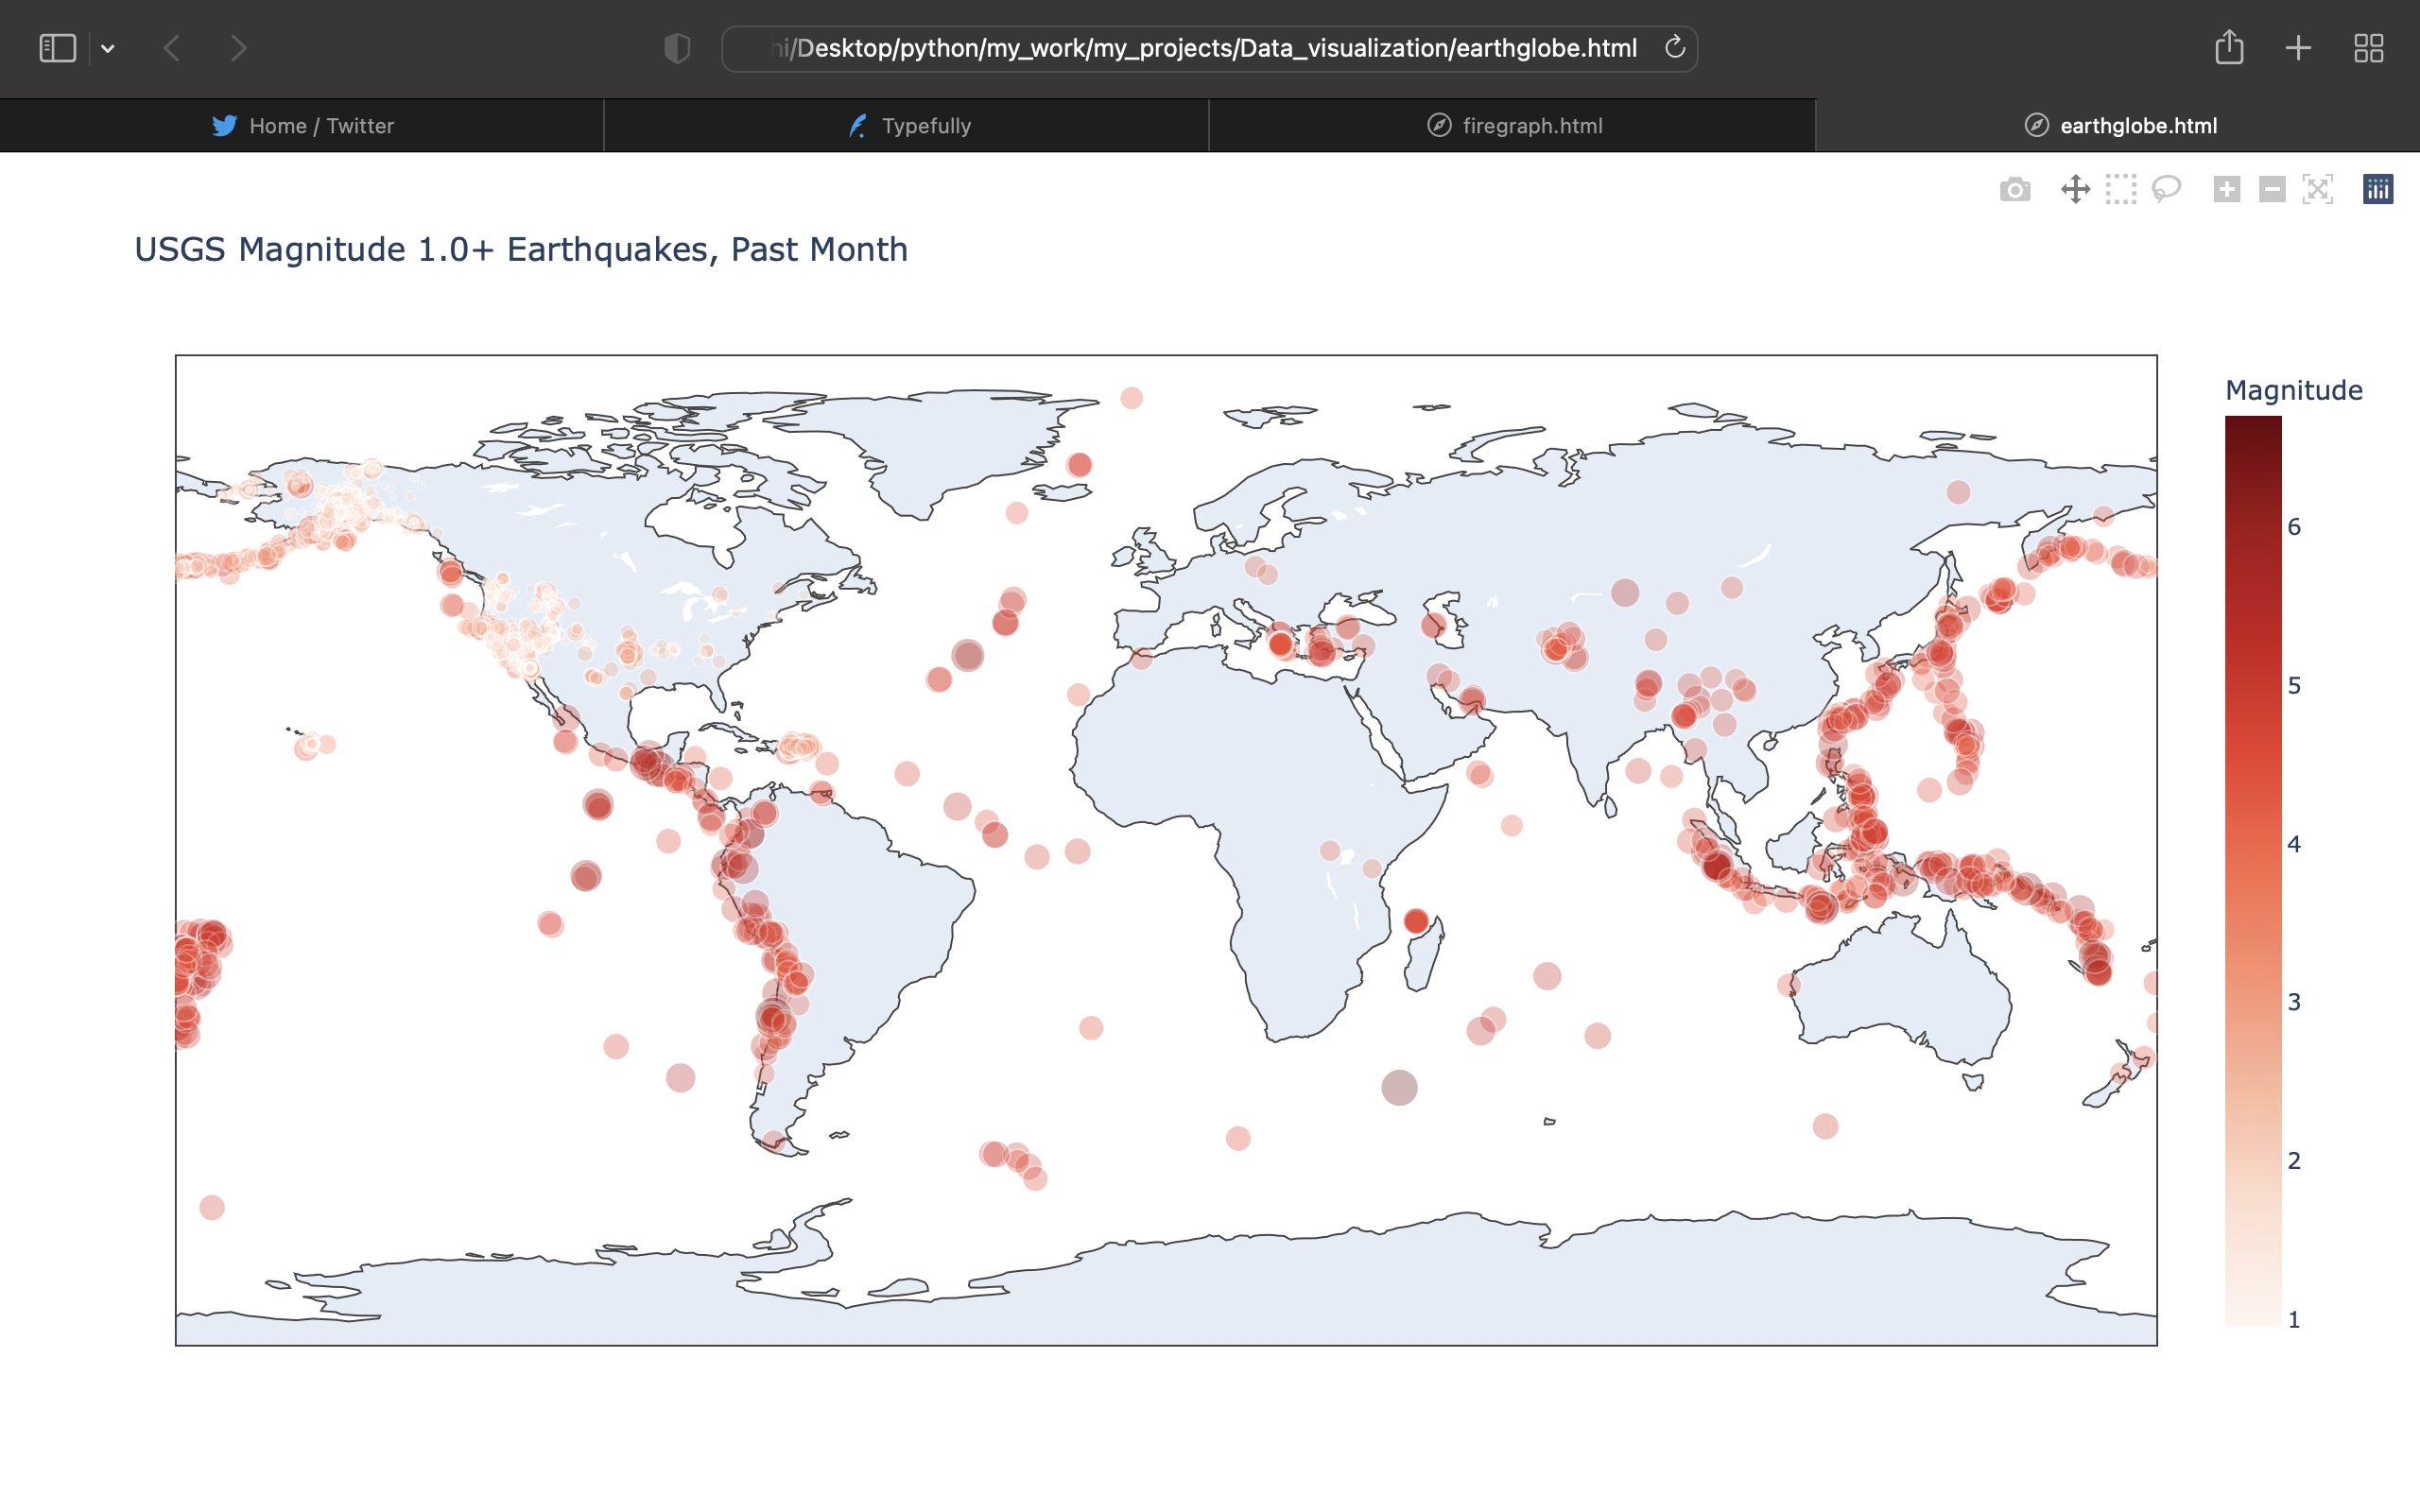The height and width of the screenshot is (1512, 2420).
Task: Click the plot Zoom out button
Action: (2272, 189)
